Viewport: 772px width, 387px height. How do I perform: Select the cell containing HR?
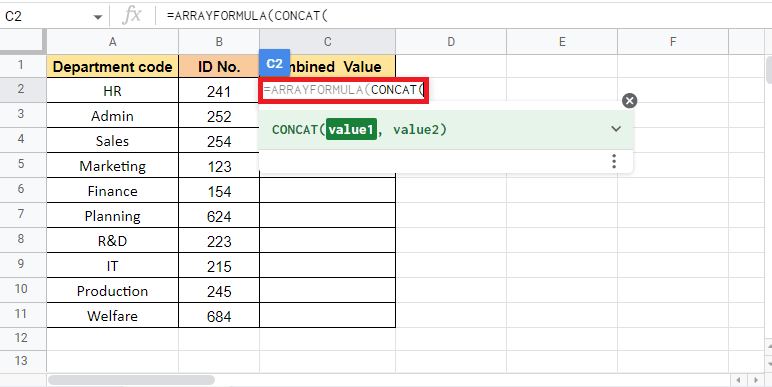[x=113, y=91]
